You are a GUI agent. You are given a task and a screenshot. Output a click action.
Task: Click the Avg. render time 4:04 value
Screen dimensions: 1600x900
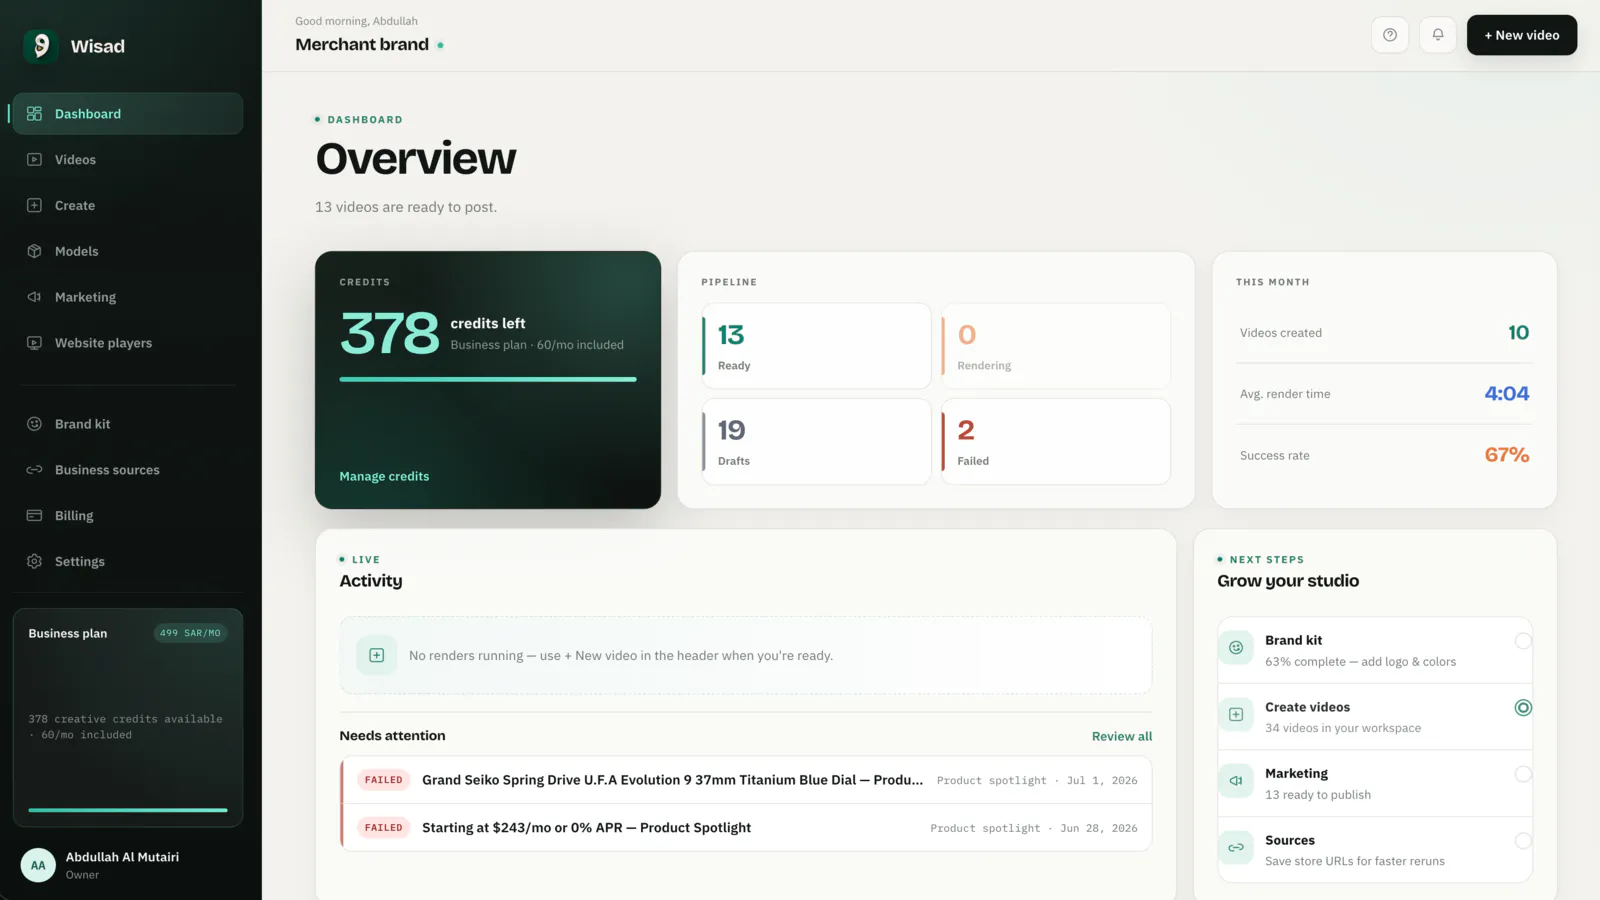point(1507,394)
